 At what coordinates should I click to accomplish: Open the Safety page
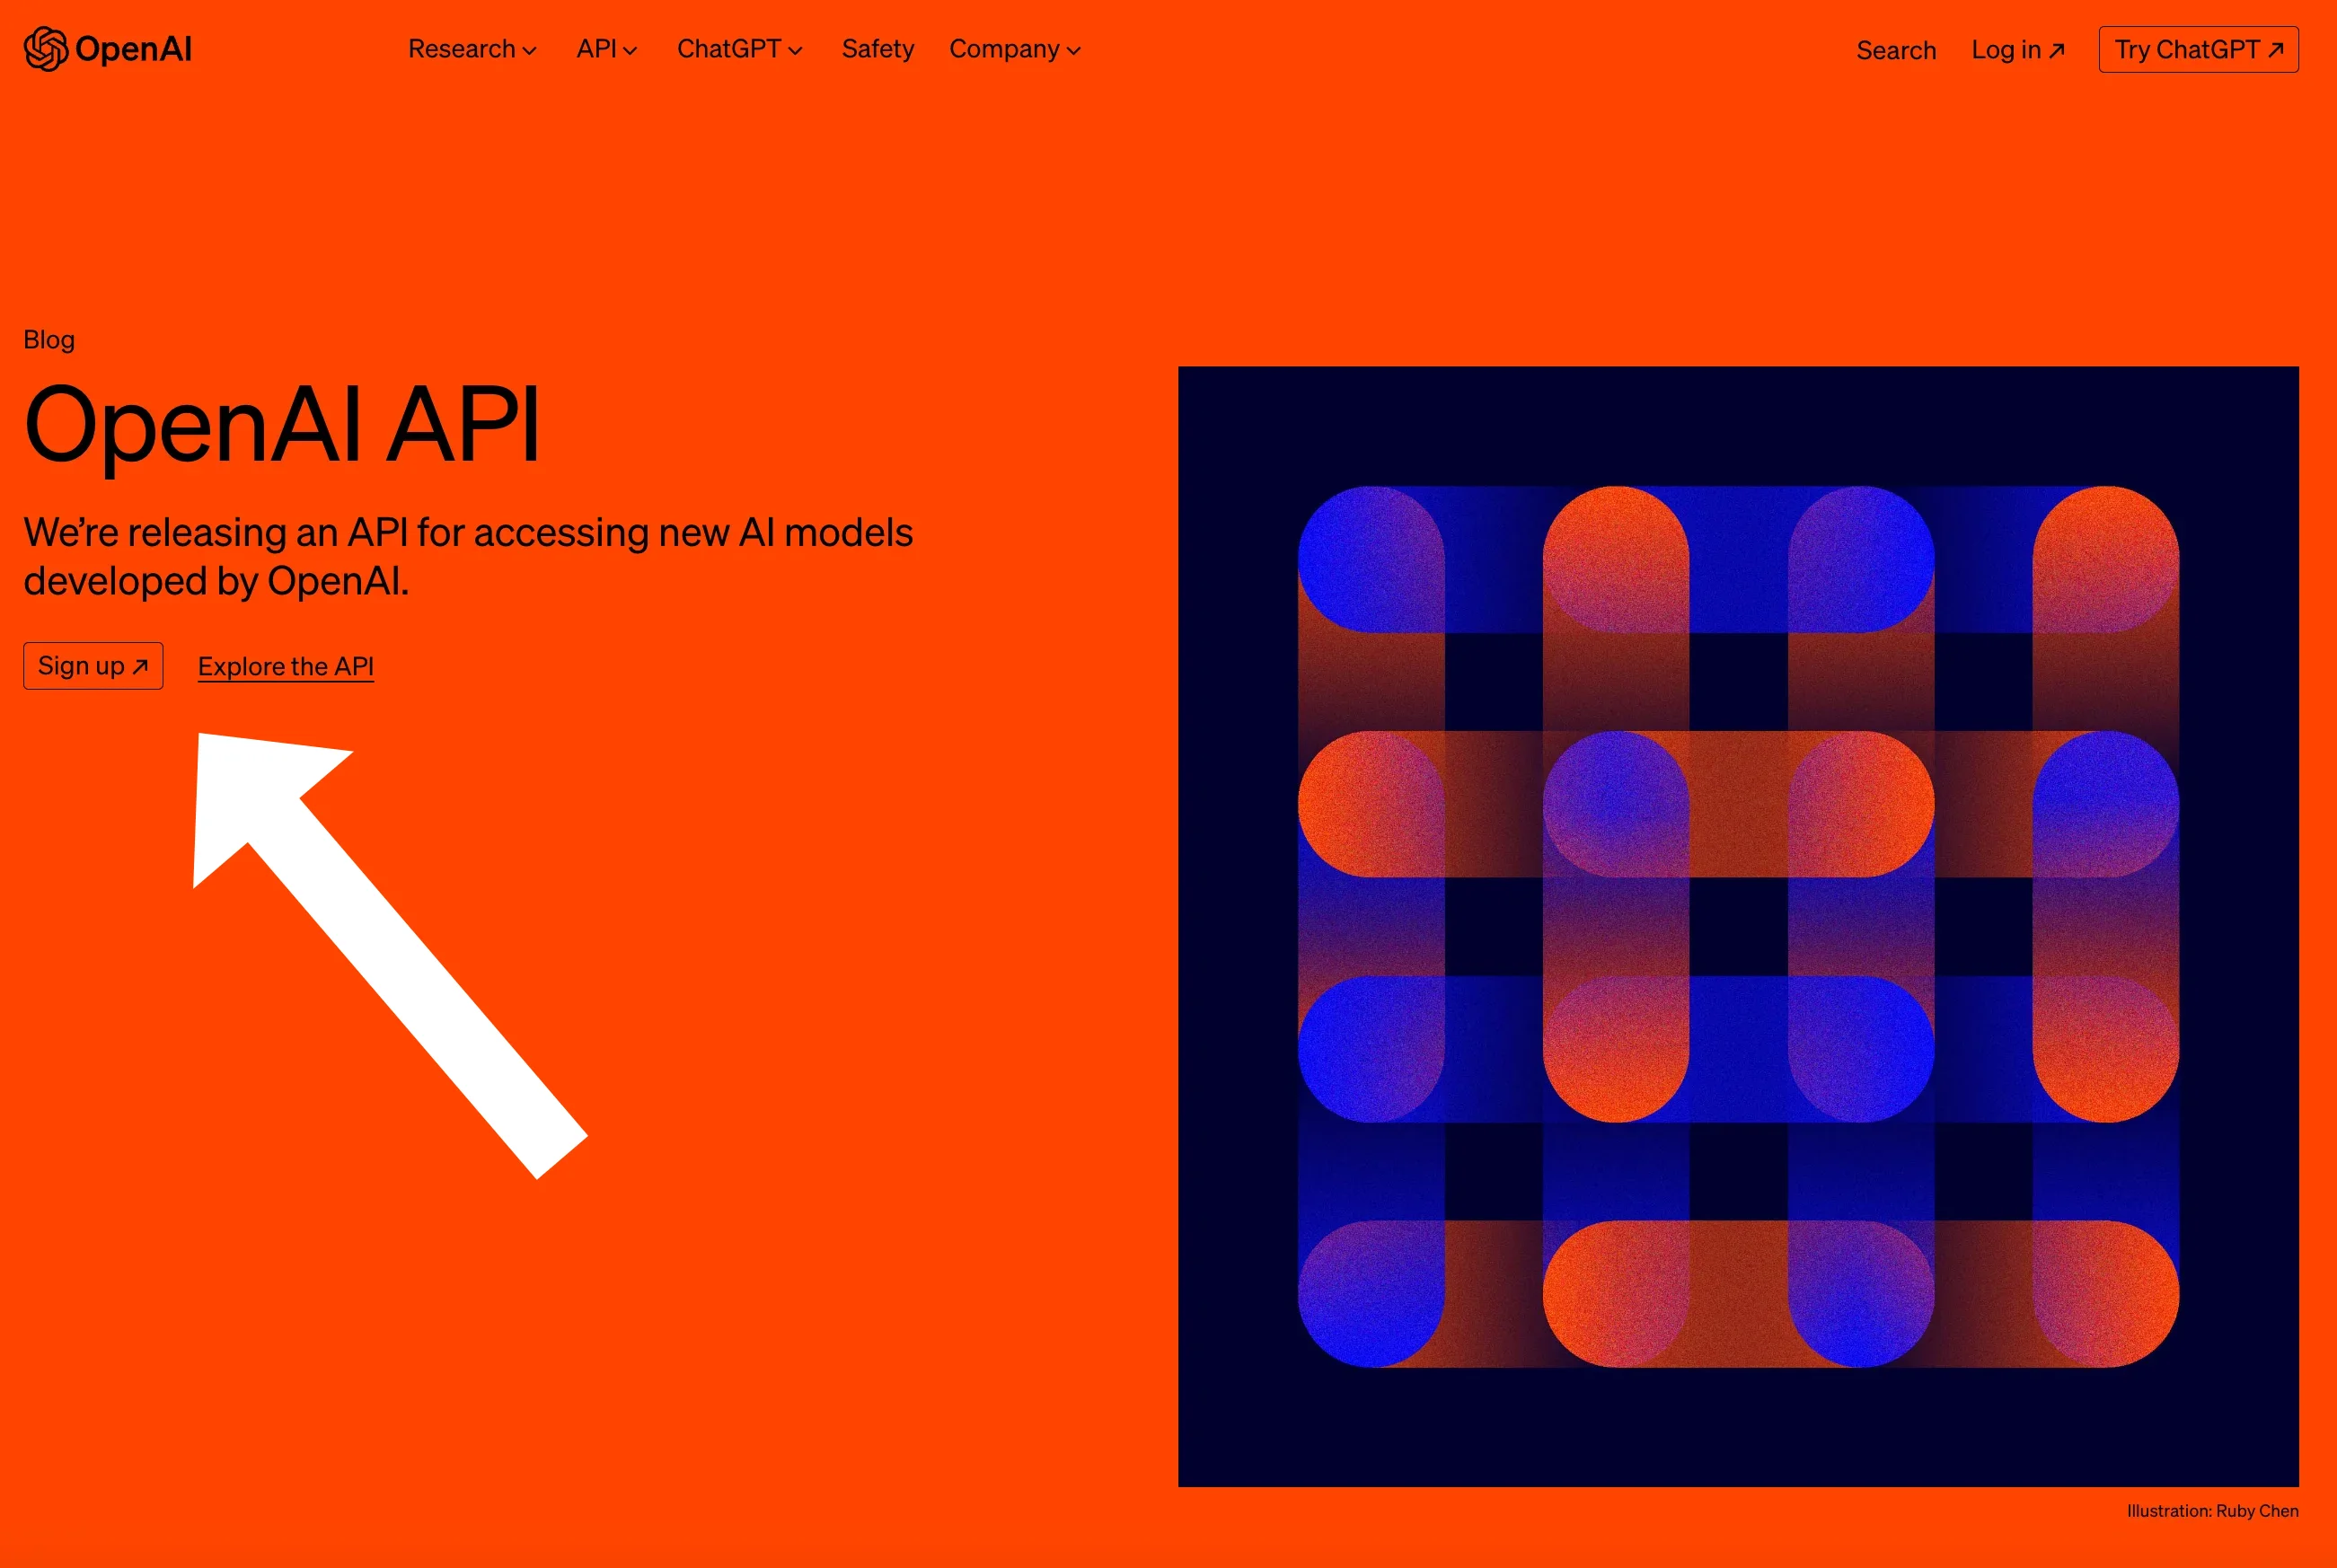pyautogui.click(x=877, y=49)
